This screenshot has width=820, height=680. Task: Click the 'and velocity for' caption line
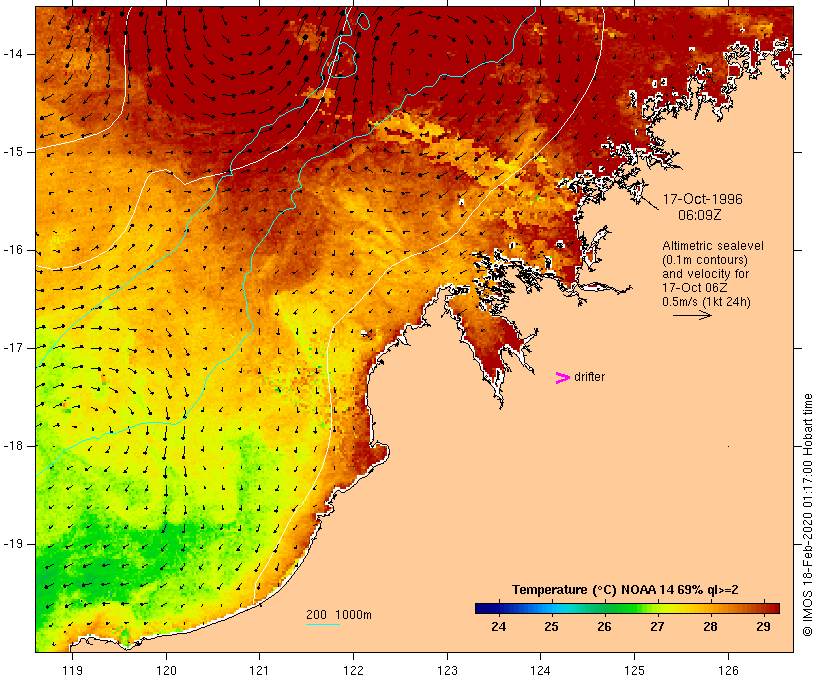705,274
